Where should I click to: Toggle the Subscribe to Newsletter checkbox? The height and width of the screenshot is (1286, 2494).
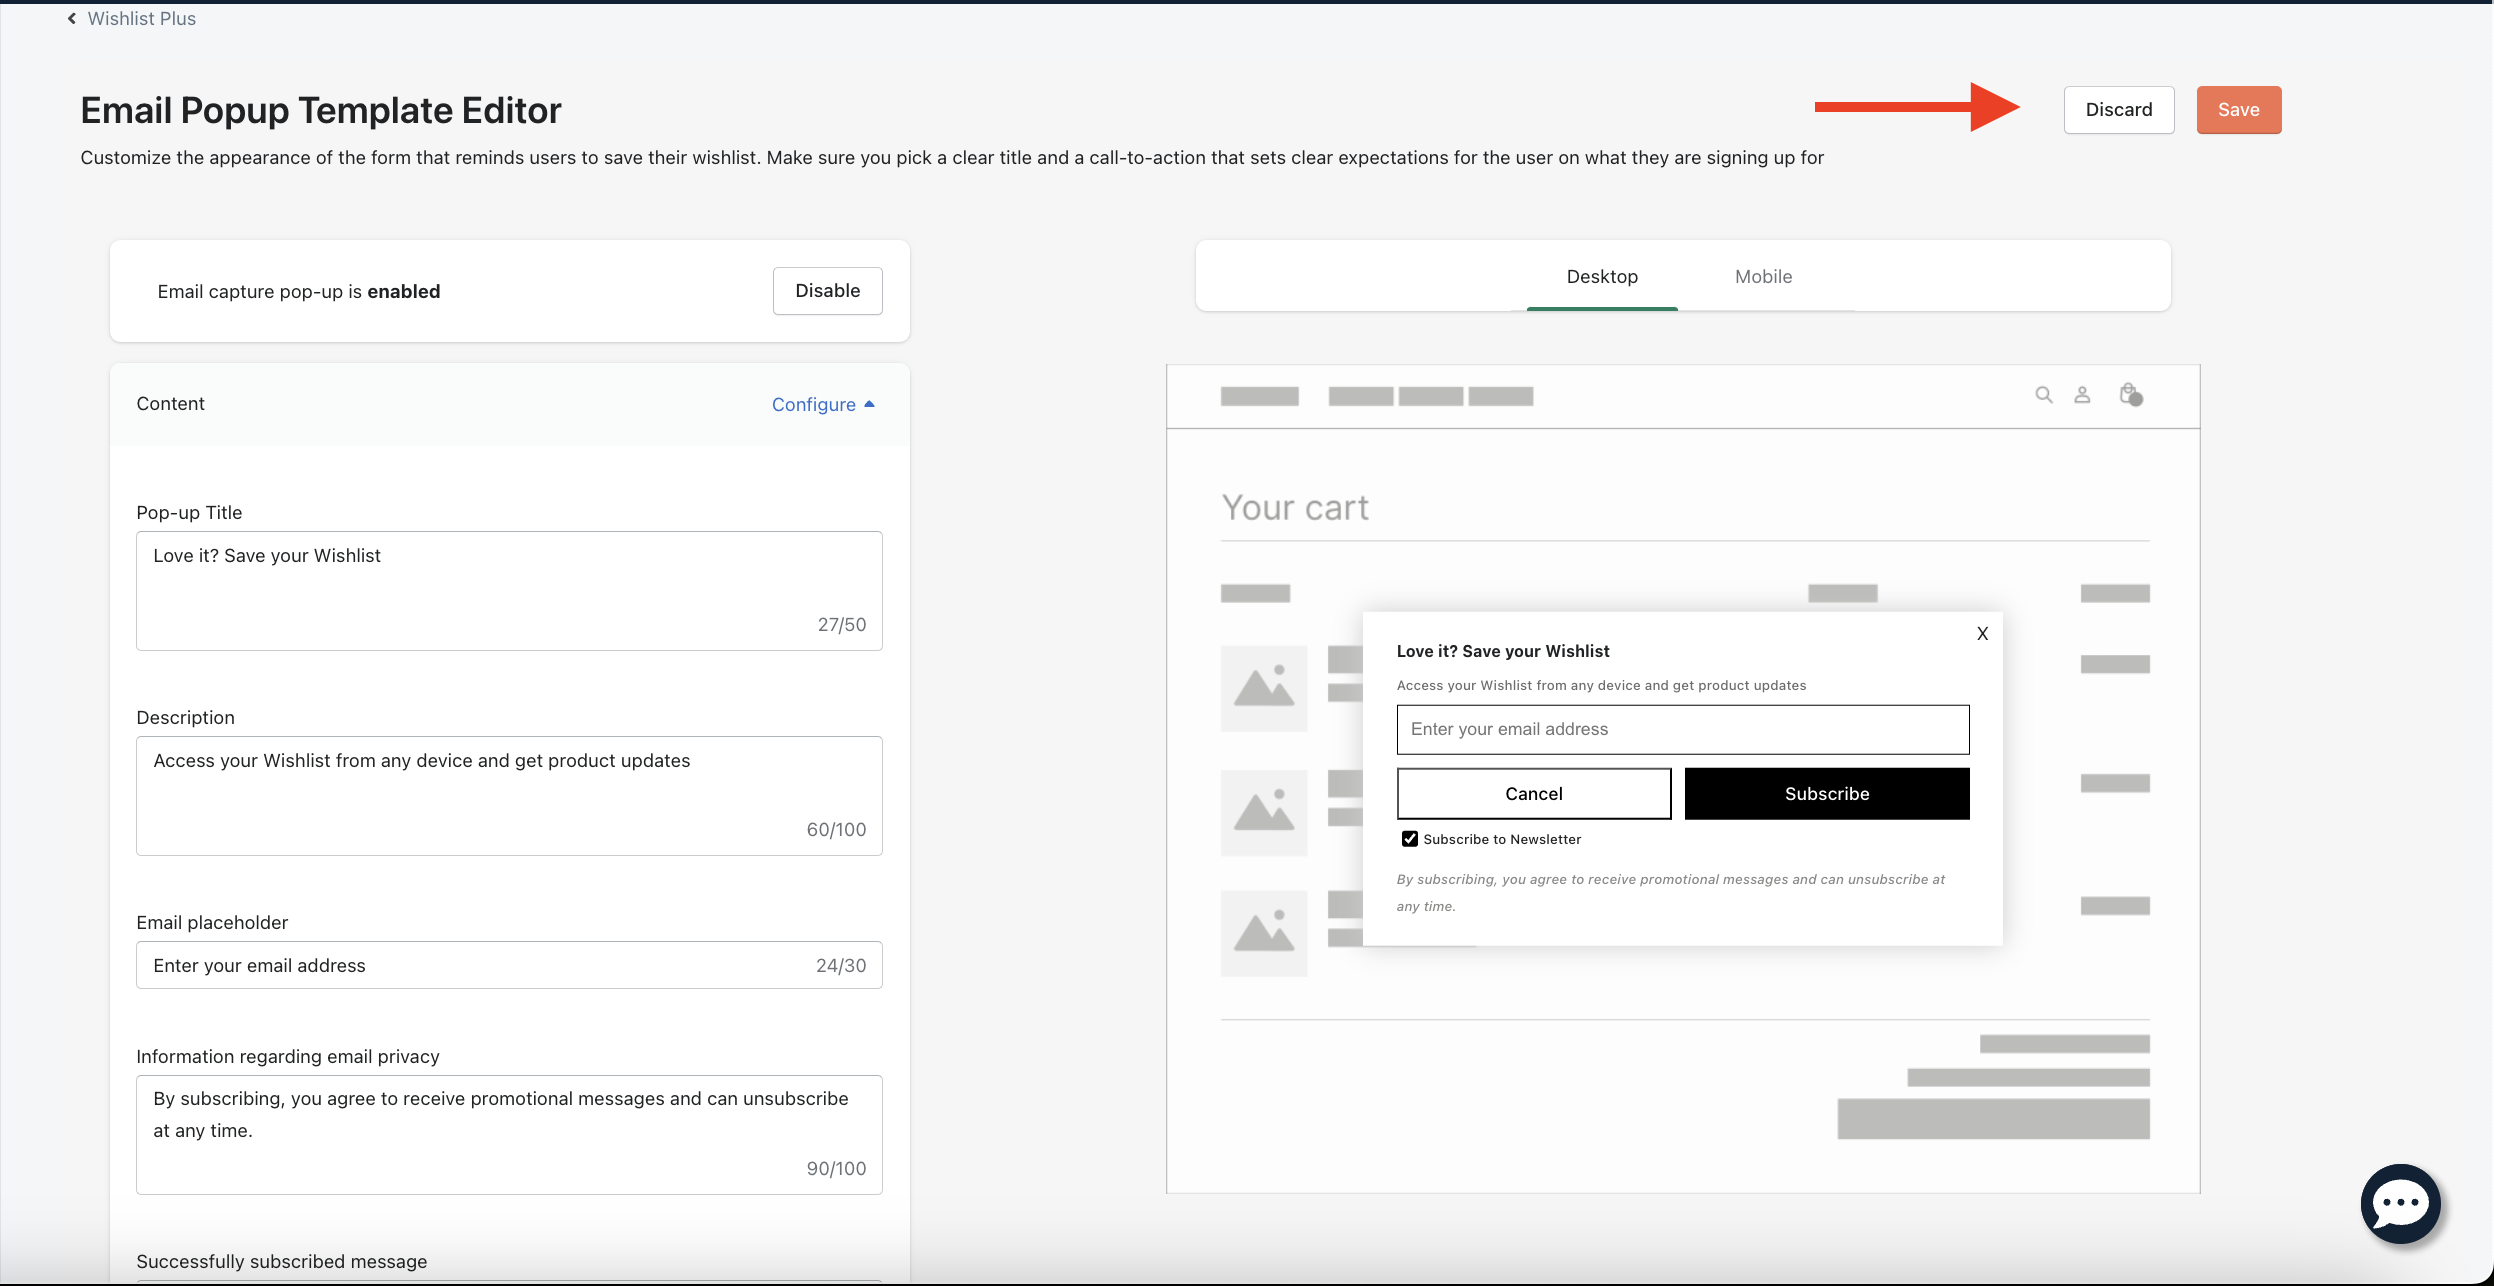tap(1410, 839)
